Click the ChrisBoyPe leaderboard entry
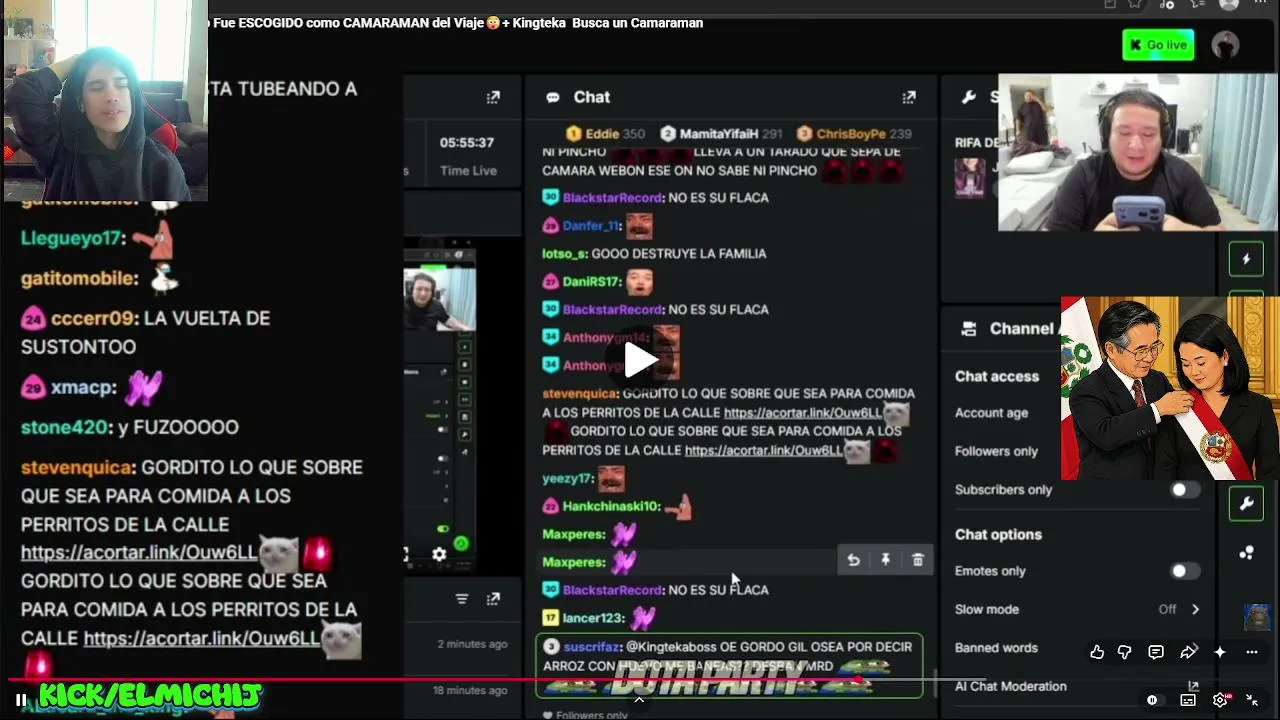 (x=853, y=134)
